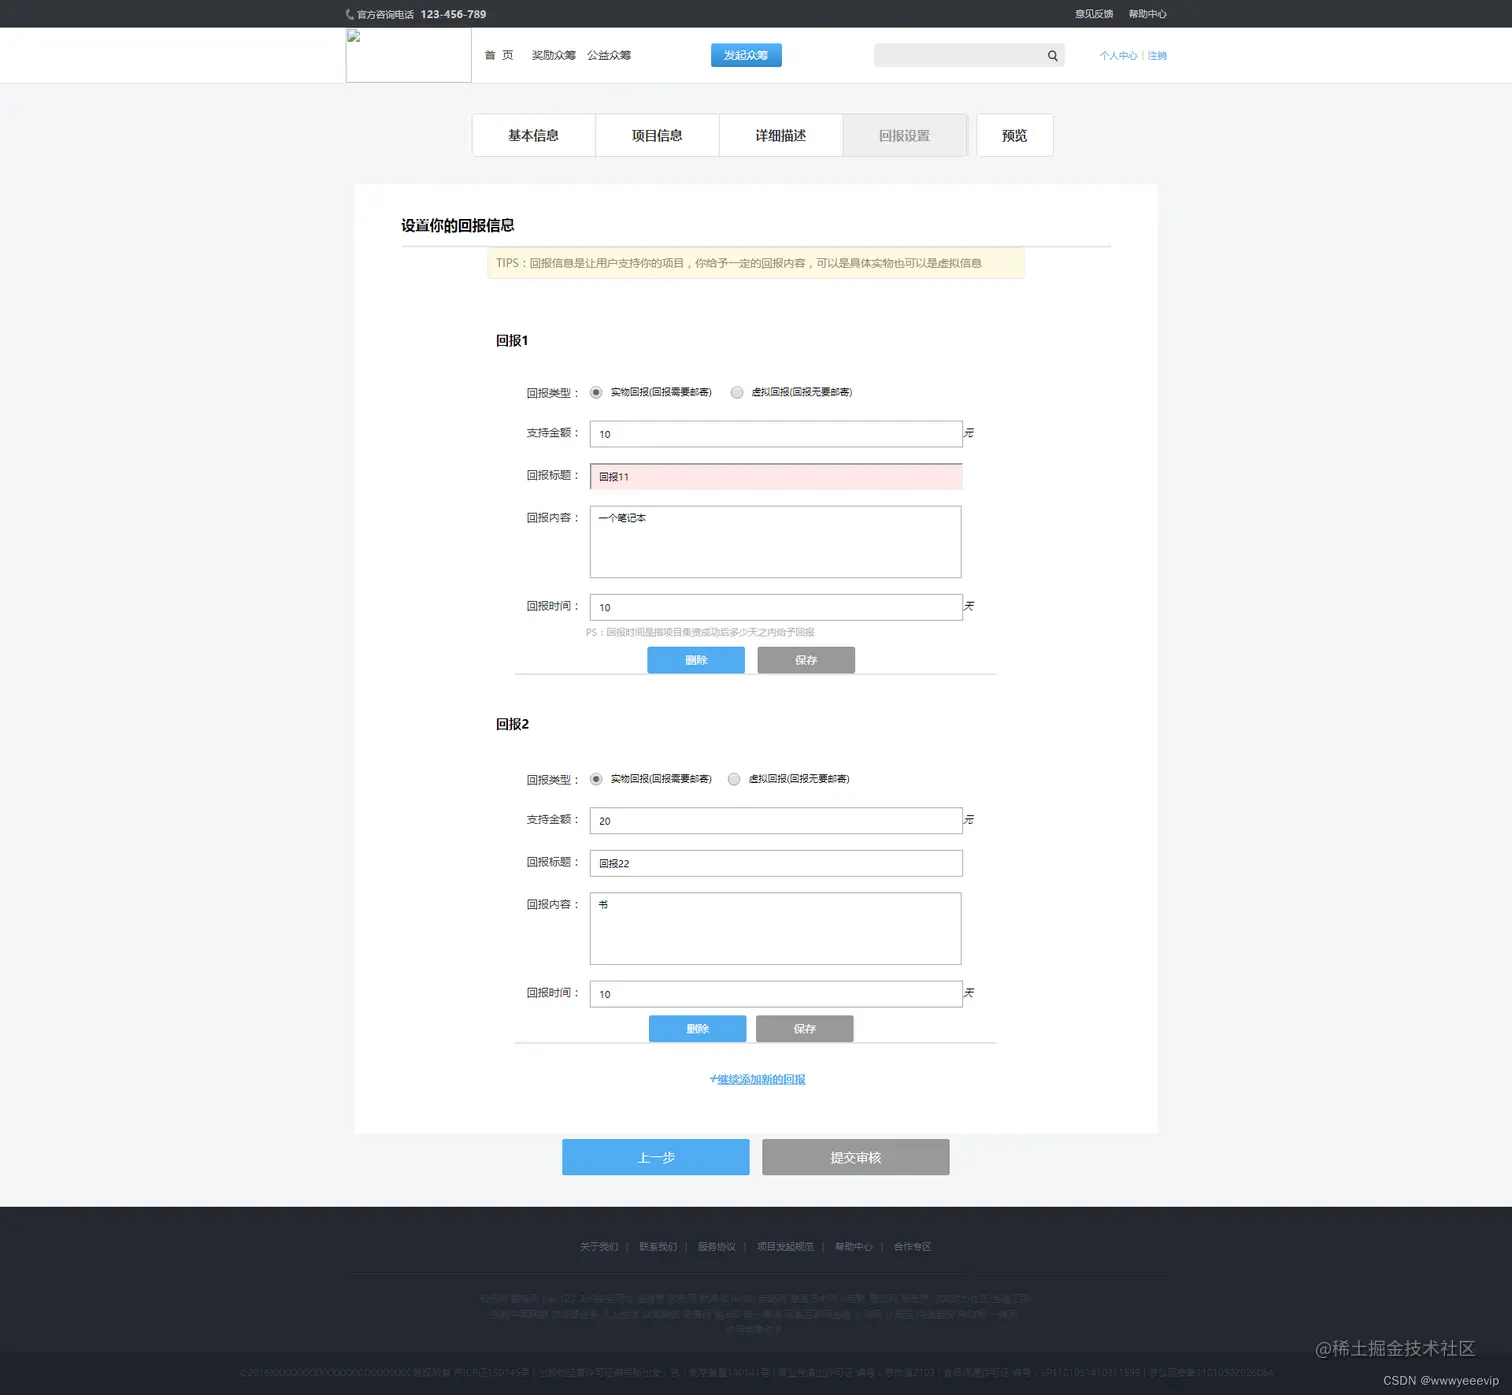Viewport: 1512px width, 1395px height.
Task: Open 意见反馈 in top bar
Action: pos(1094,14)
